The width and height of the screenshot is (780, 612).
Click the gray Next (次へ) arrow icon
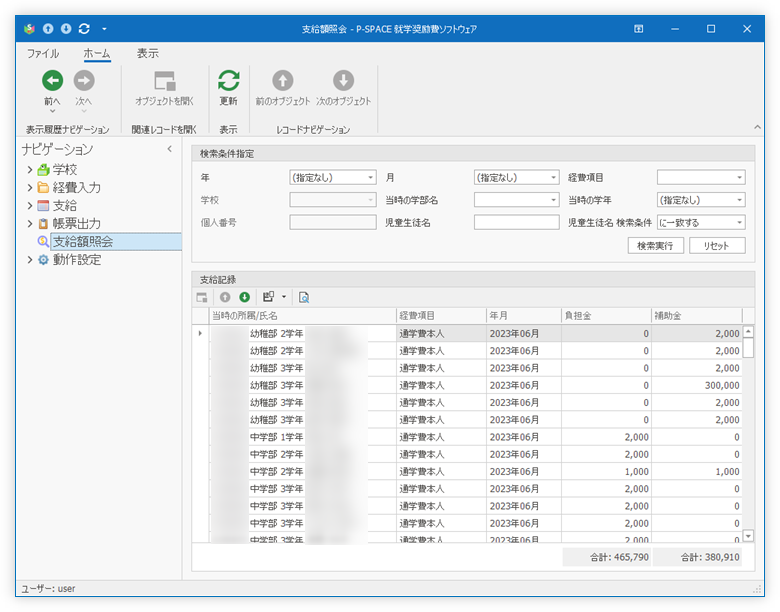click(84, 81)
